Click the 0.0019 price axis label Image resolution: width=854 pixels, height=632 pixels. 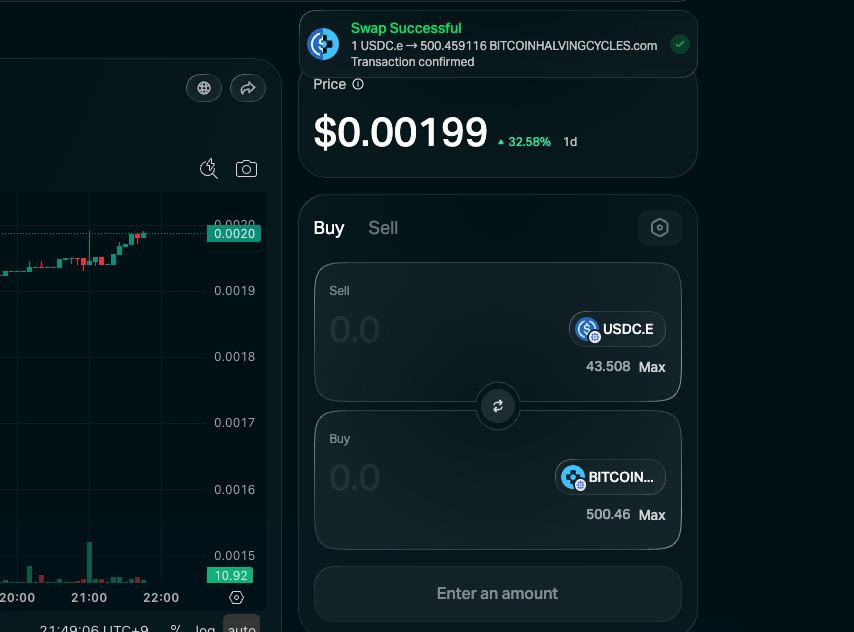(x=235, y=291)
